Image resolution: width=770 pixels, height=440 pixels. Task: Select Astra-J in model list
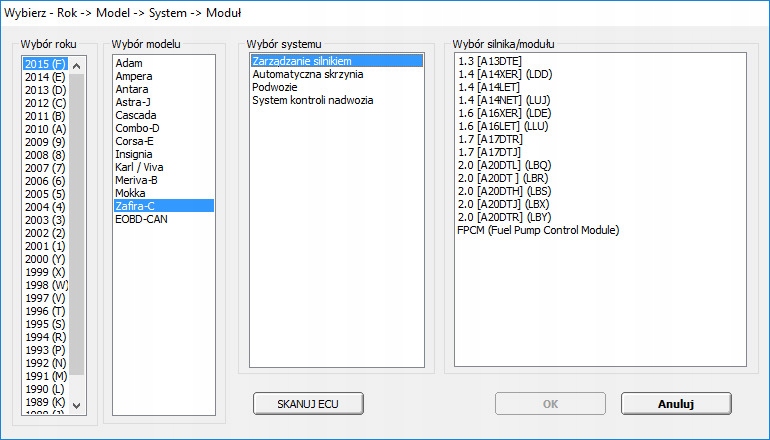[x=136, y=101]
